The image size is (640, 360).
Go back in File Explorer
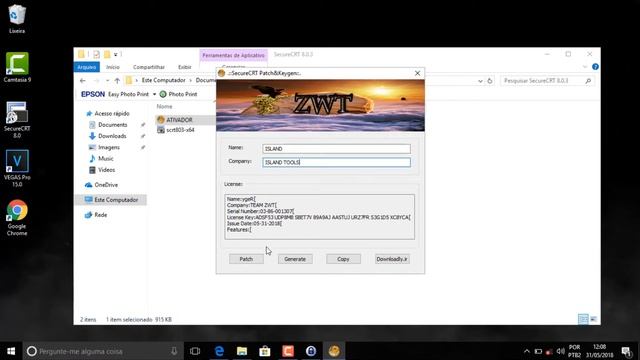point(83,80)
